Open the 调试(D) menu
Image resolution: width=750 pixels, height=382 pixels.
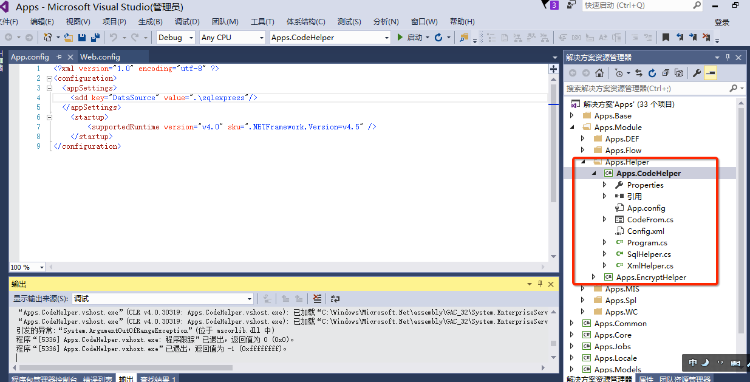pyautogui.click(x=187, y=22)
